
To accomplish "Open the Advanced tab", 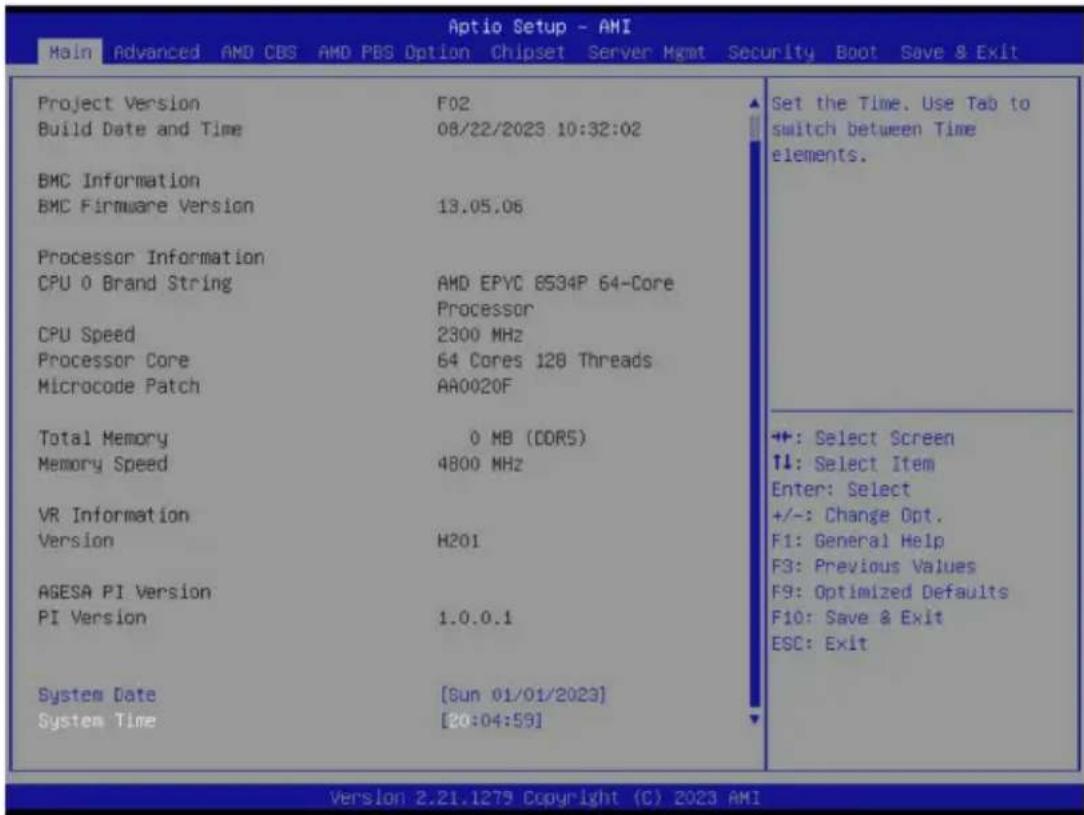I will pyautogui.click(x=157, y=53).
